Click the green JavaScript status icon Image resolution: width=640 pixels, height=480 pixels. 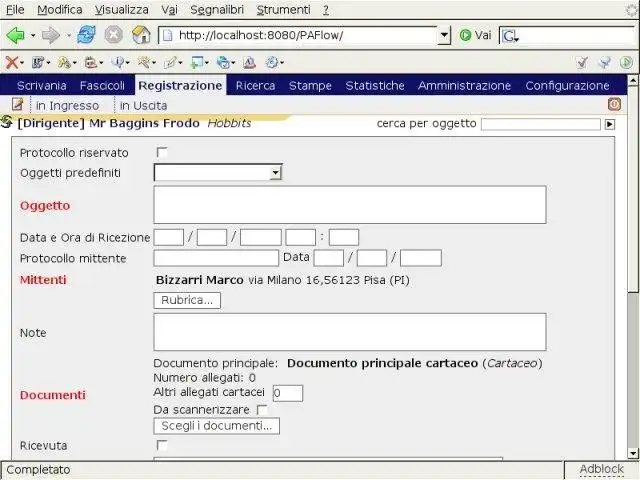point(626,62)
